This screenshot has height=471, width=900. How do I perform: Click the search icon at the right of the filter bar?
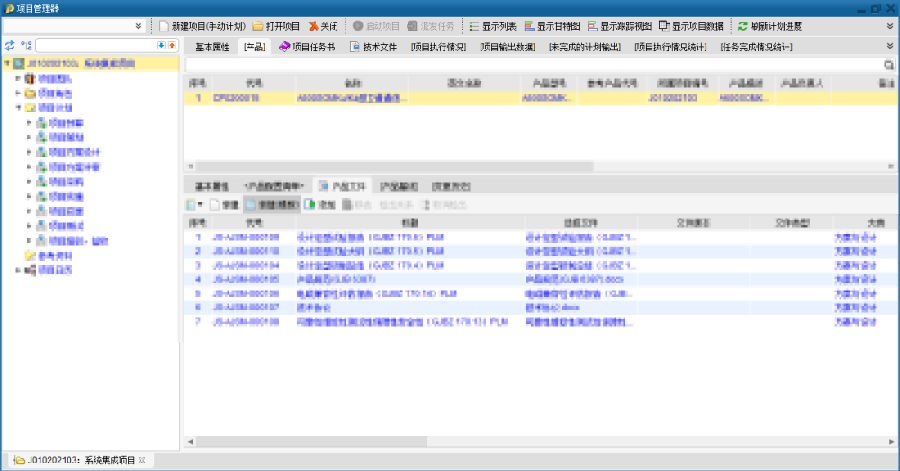click(888, 64)
